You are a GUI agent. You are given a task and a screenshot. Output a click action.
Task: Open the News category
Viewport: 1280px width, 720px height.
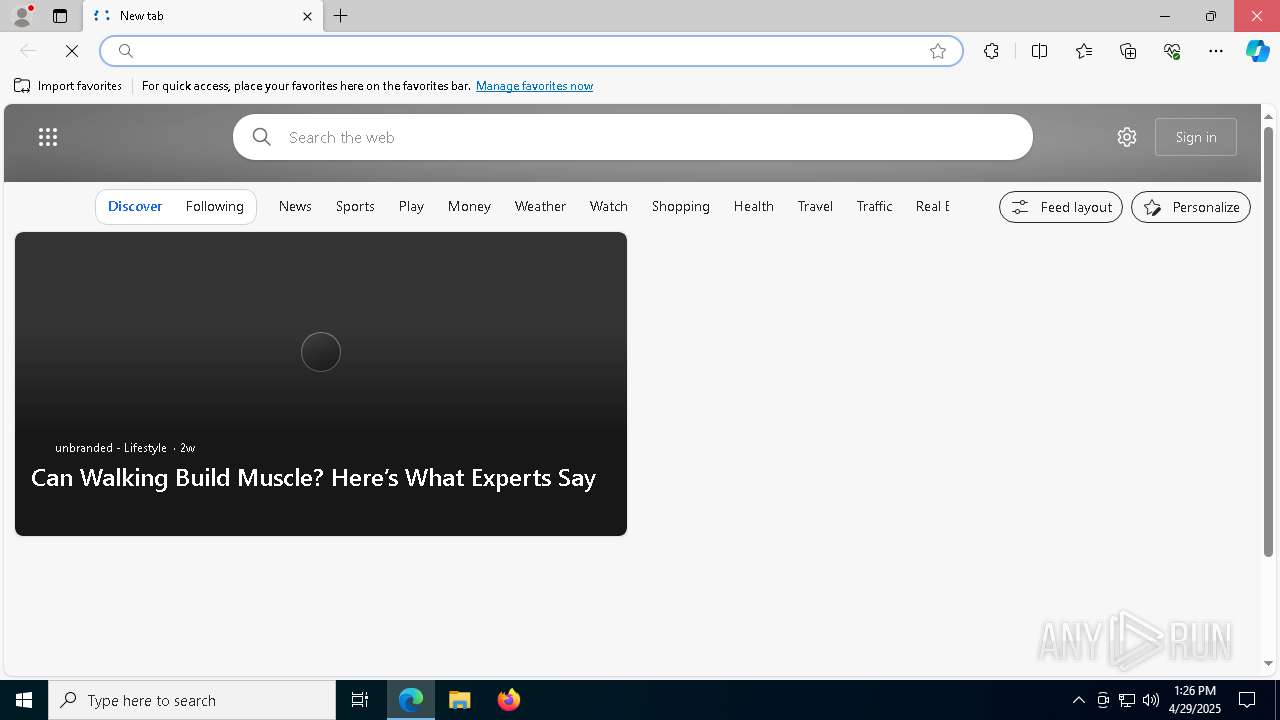[x=295, y=206]
